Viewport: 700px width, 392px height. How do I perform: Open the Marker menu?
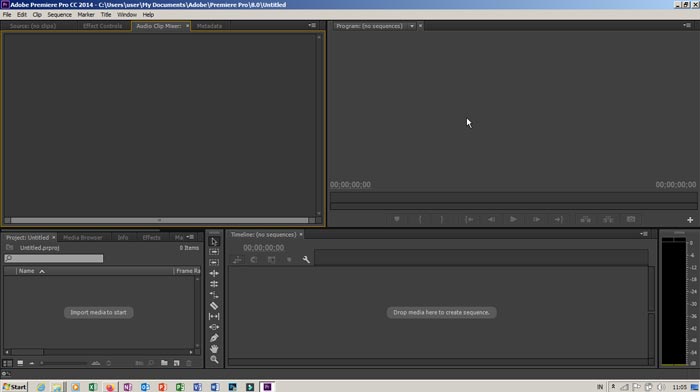coord(86,15)
